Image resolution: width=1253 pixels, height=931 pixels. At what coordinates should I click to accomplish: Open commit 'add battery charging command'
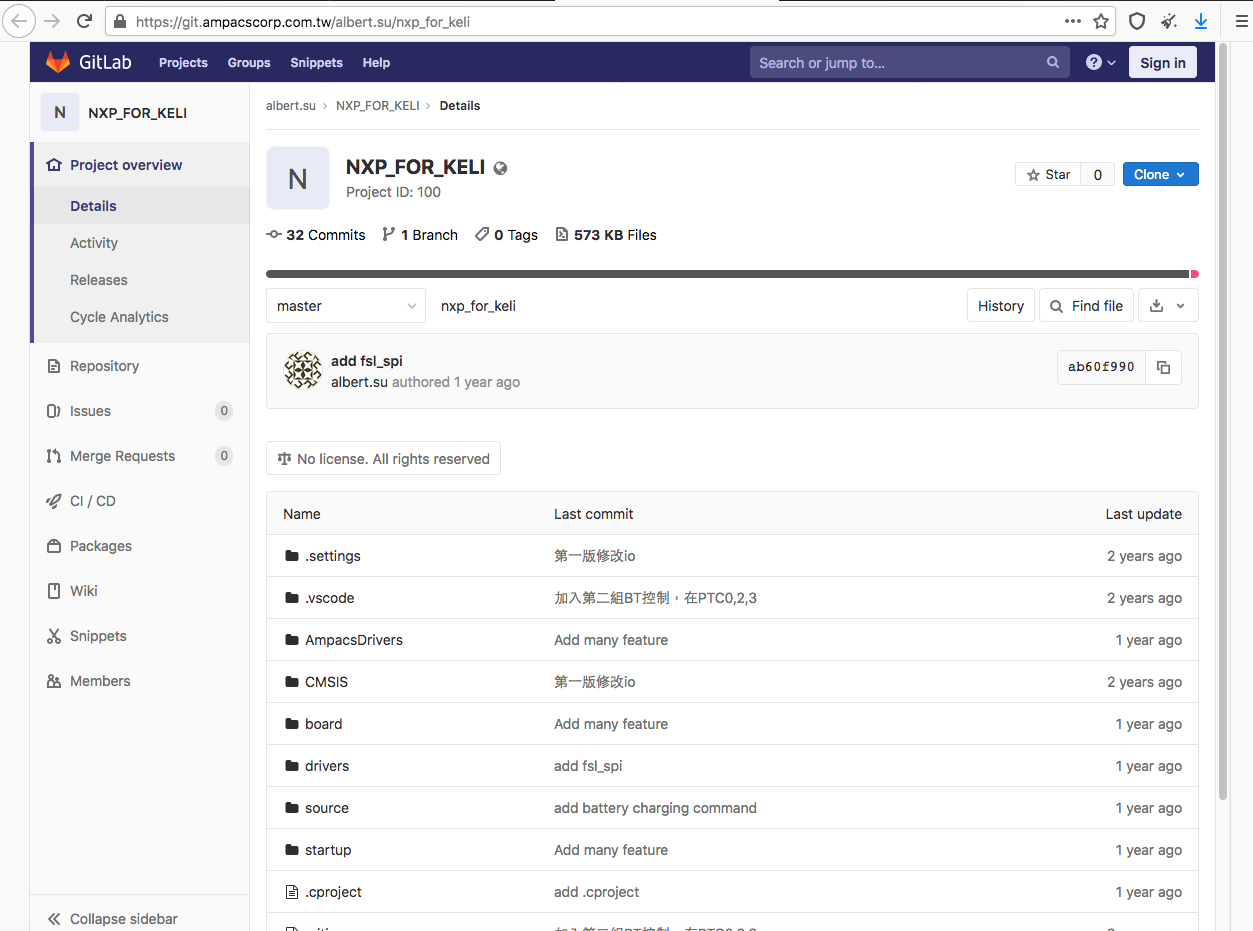655,808
